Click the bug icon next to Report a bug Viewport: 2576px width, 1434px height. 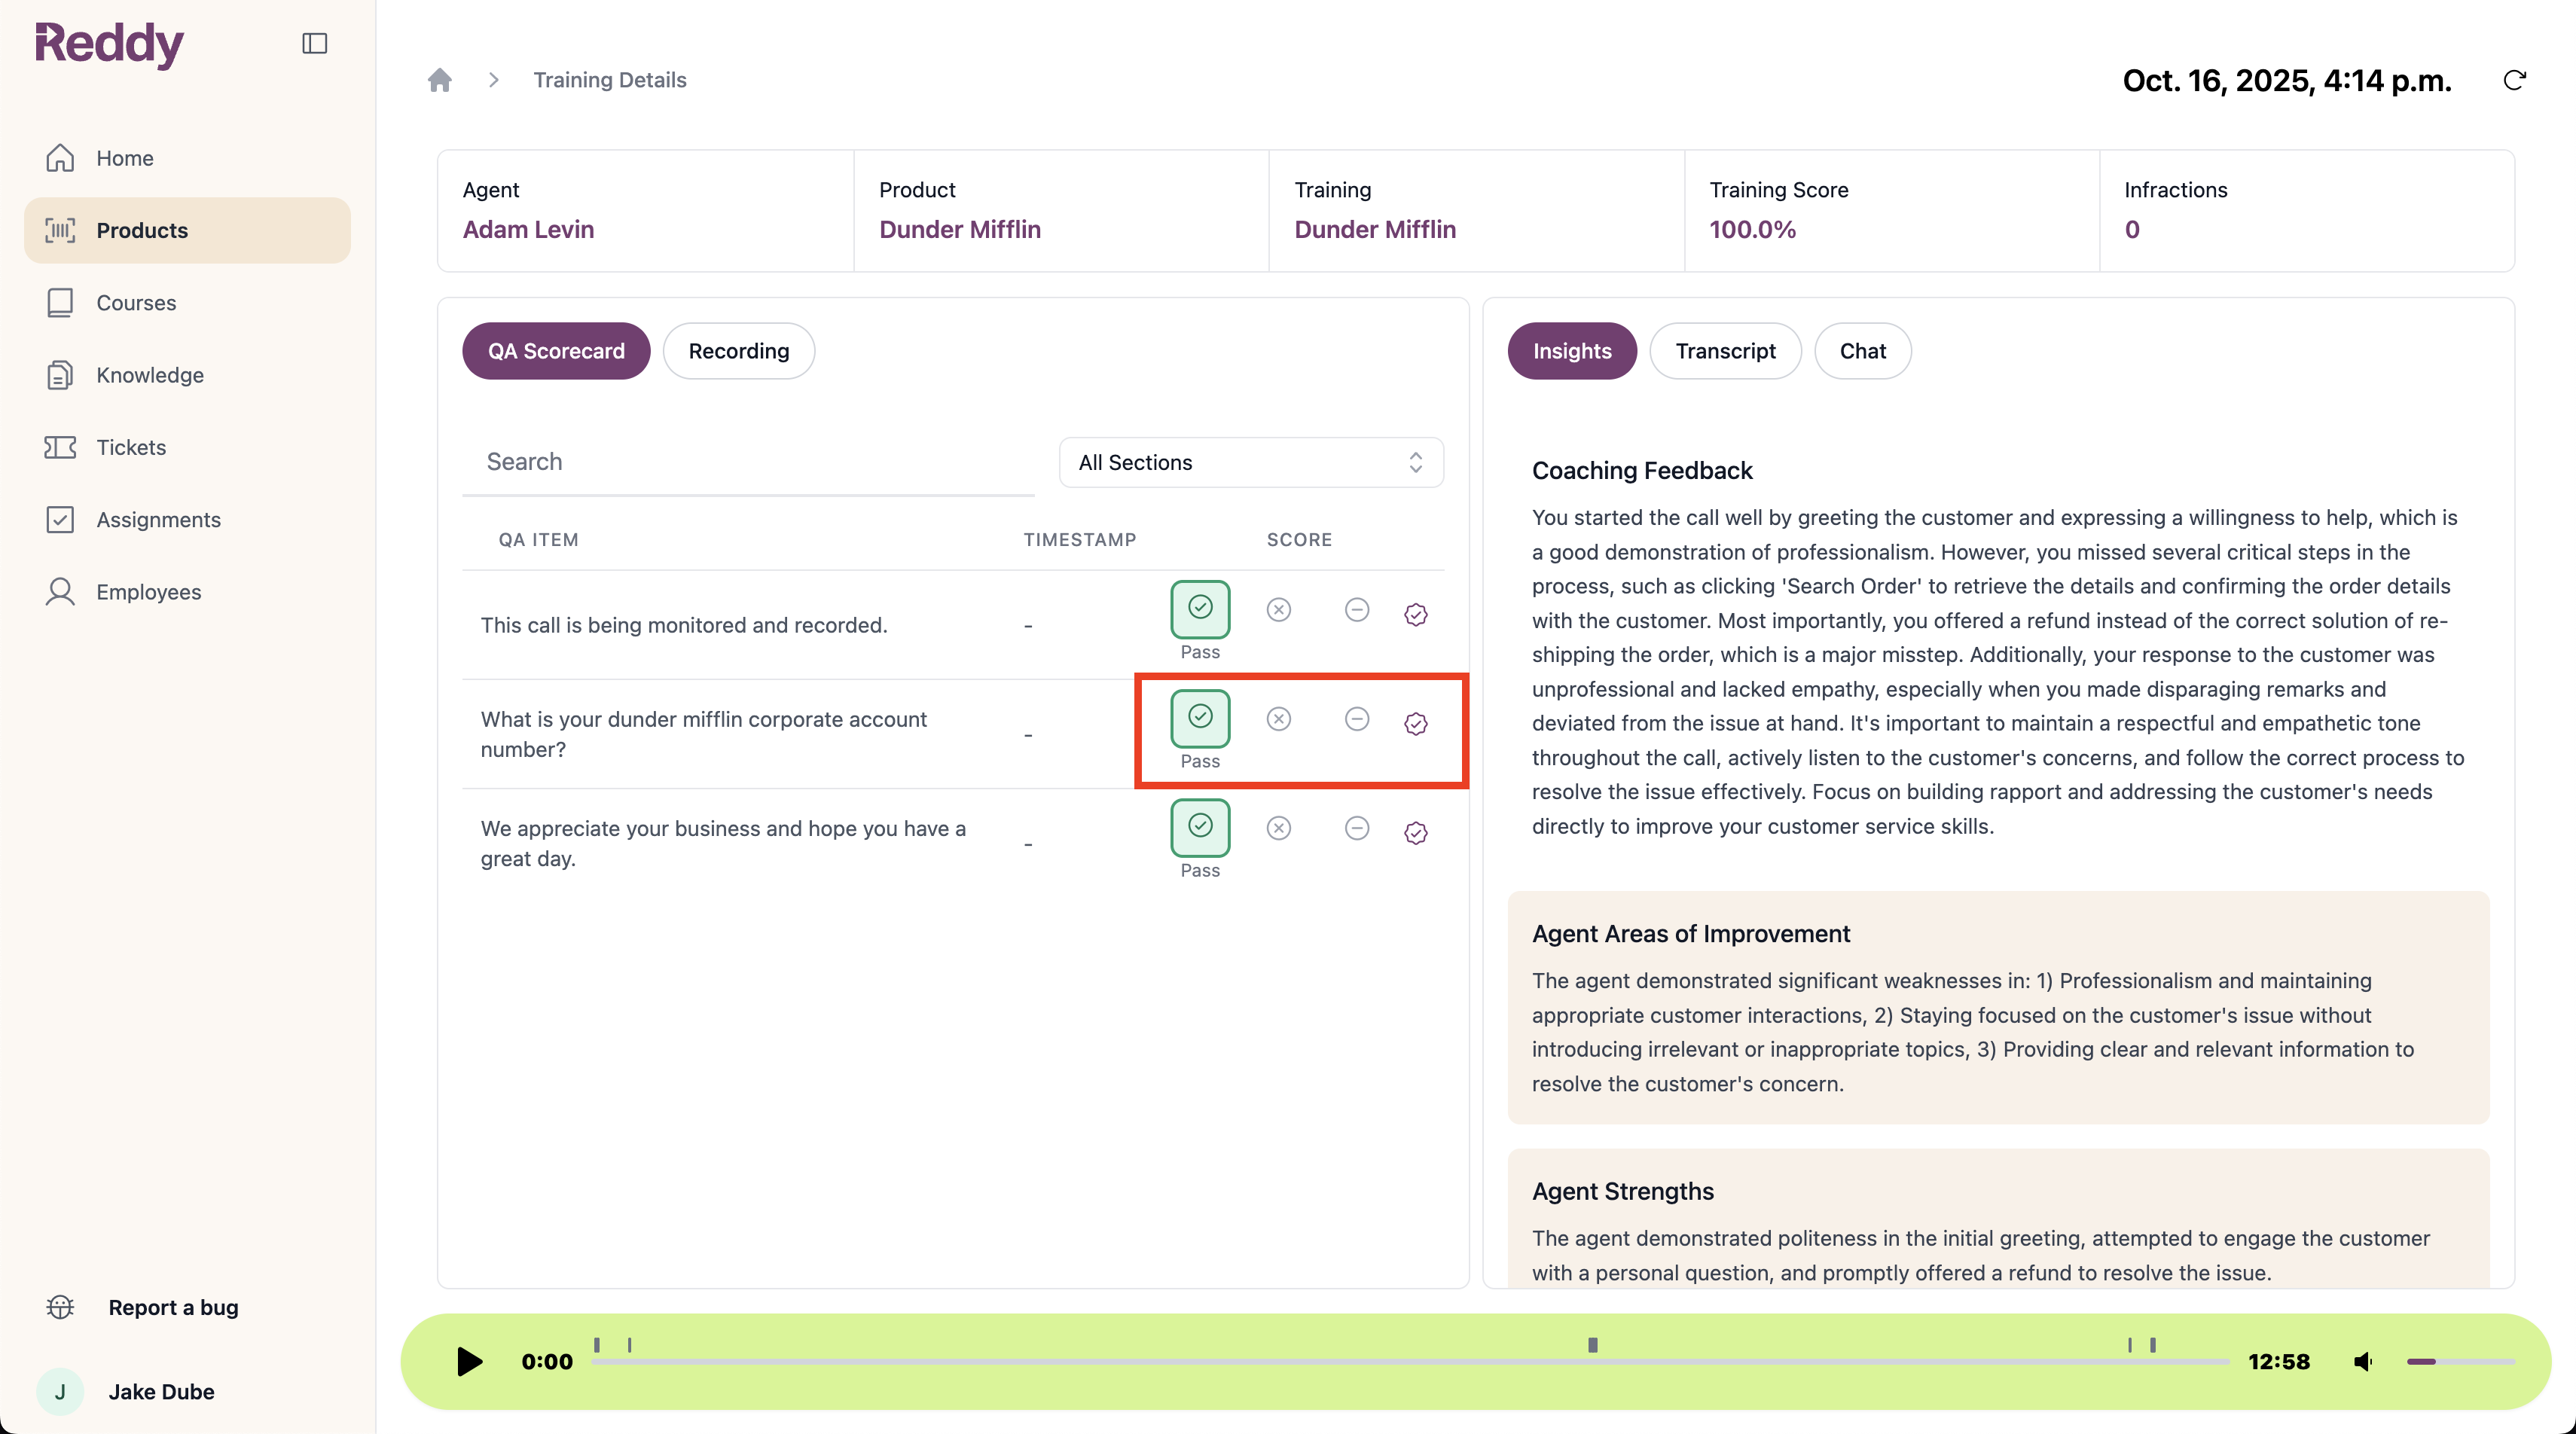coord(60,1307)
